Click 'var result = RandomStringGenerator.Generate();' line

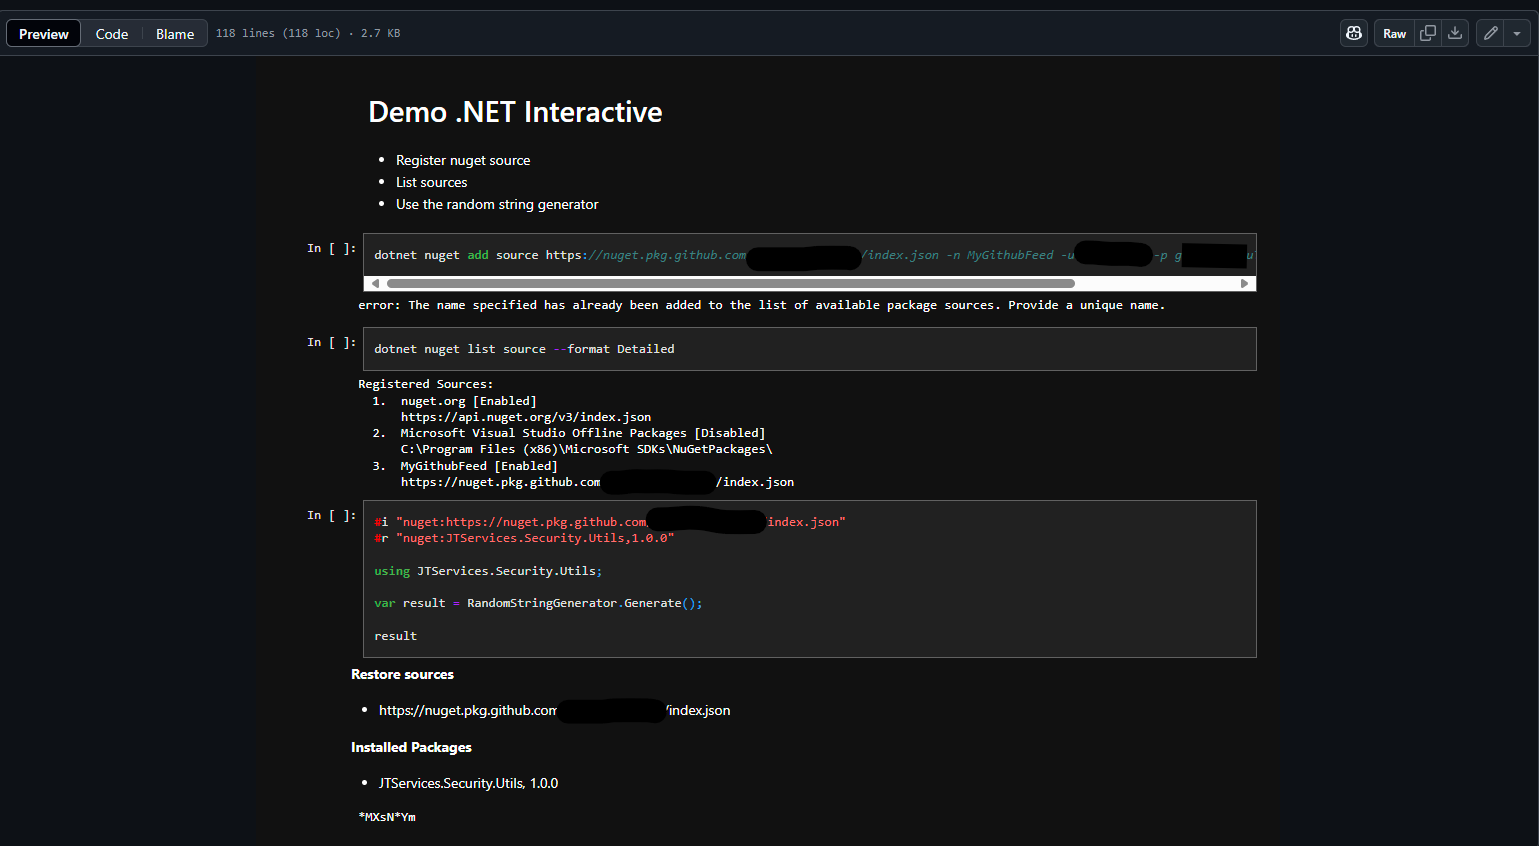(x=538, y=603)
